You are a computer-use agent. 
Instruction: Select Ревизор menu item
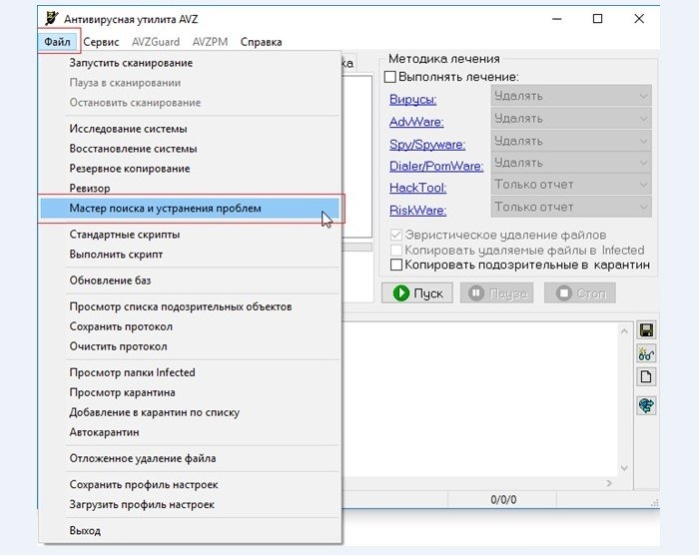190,188
